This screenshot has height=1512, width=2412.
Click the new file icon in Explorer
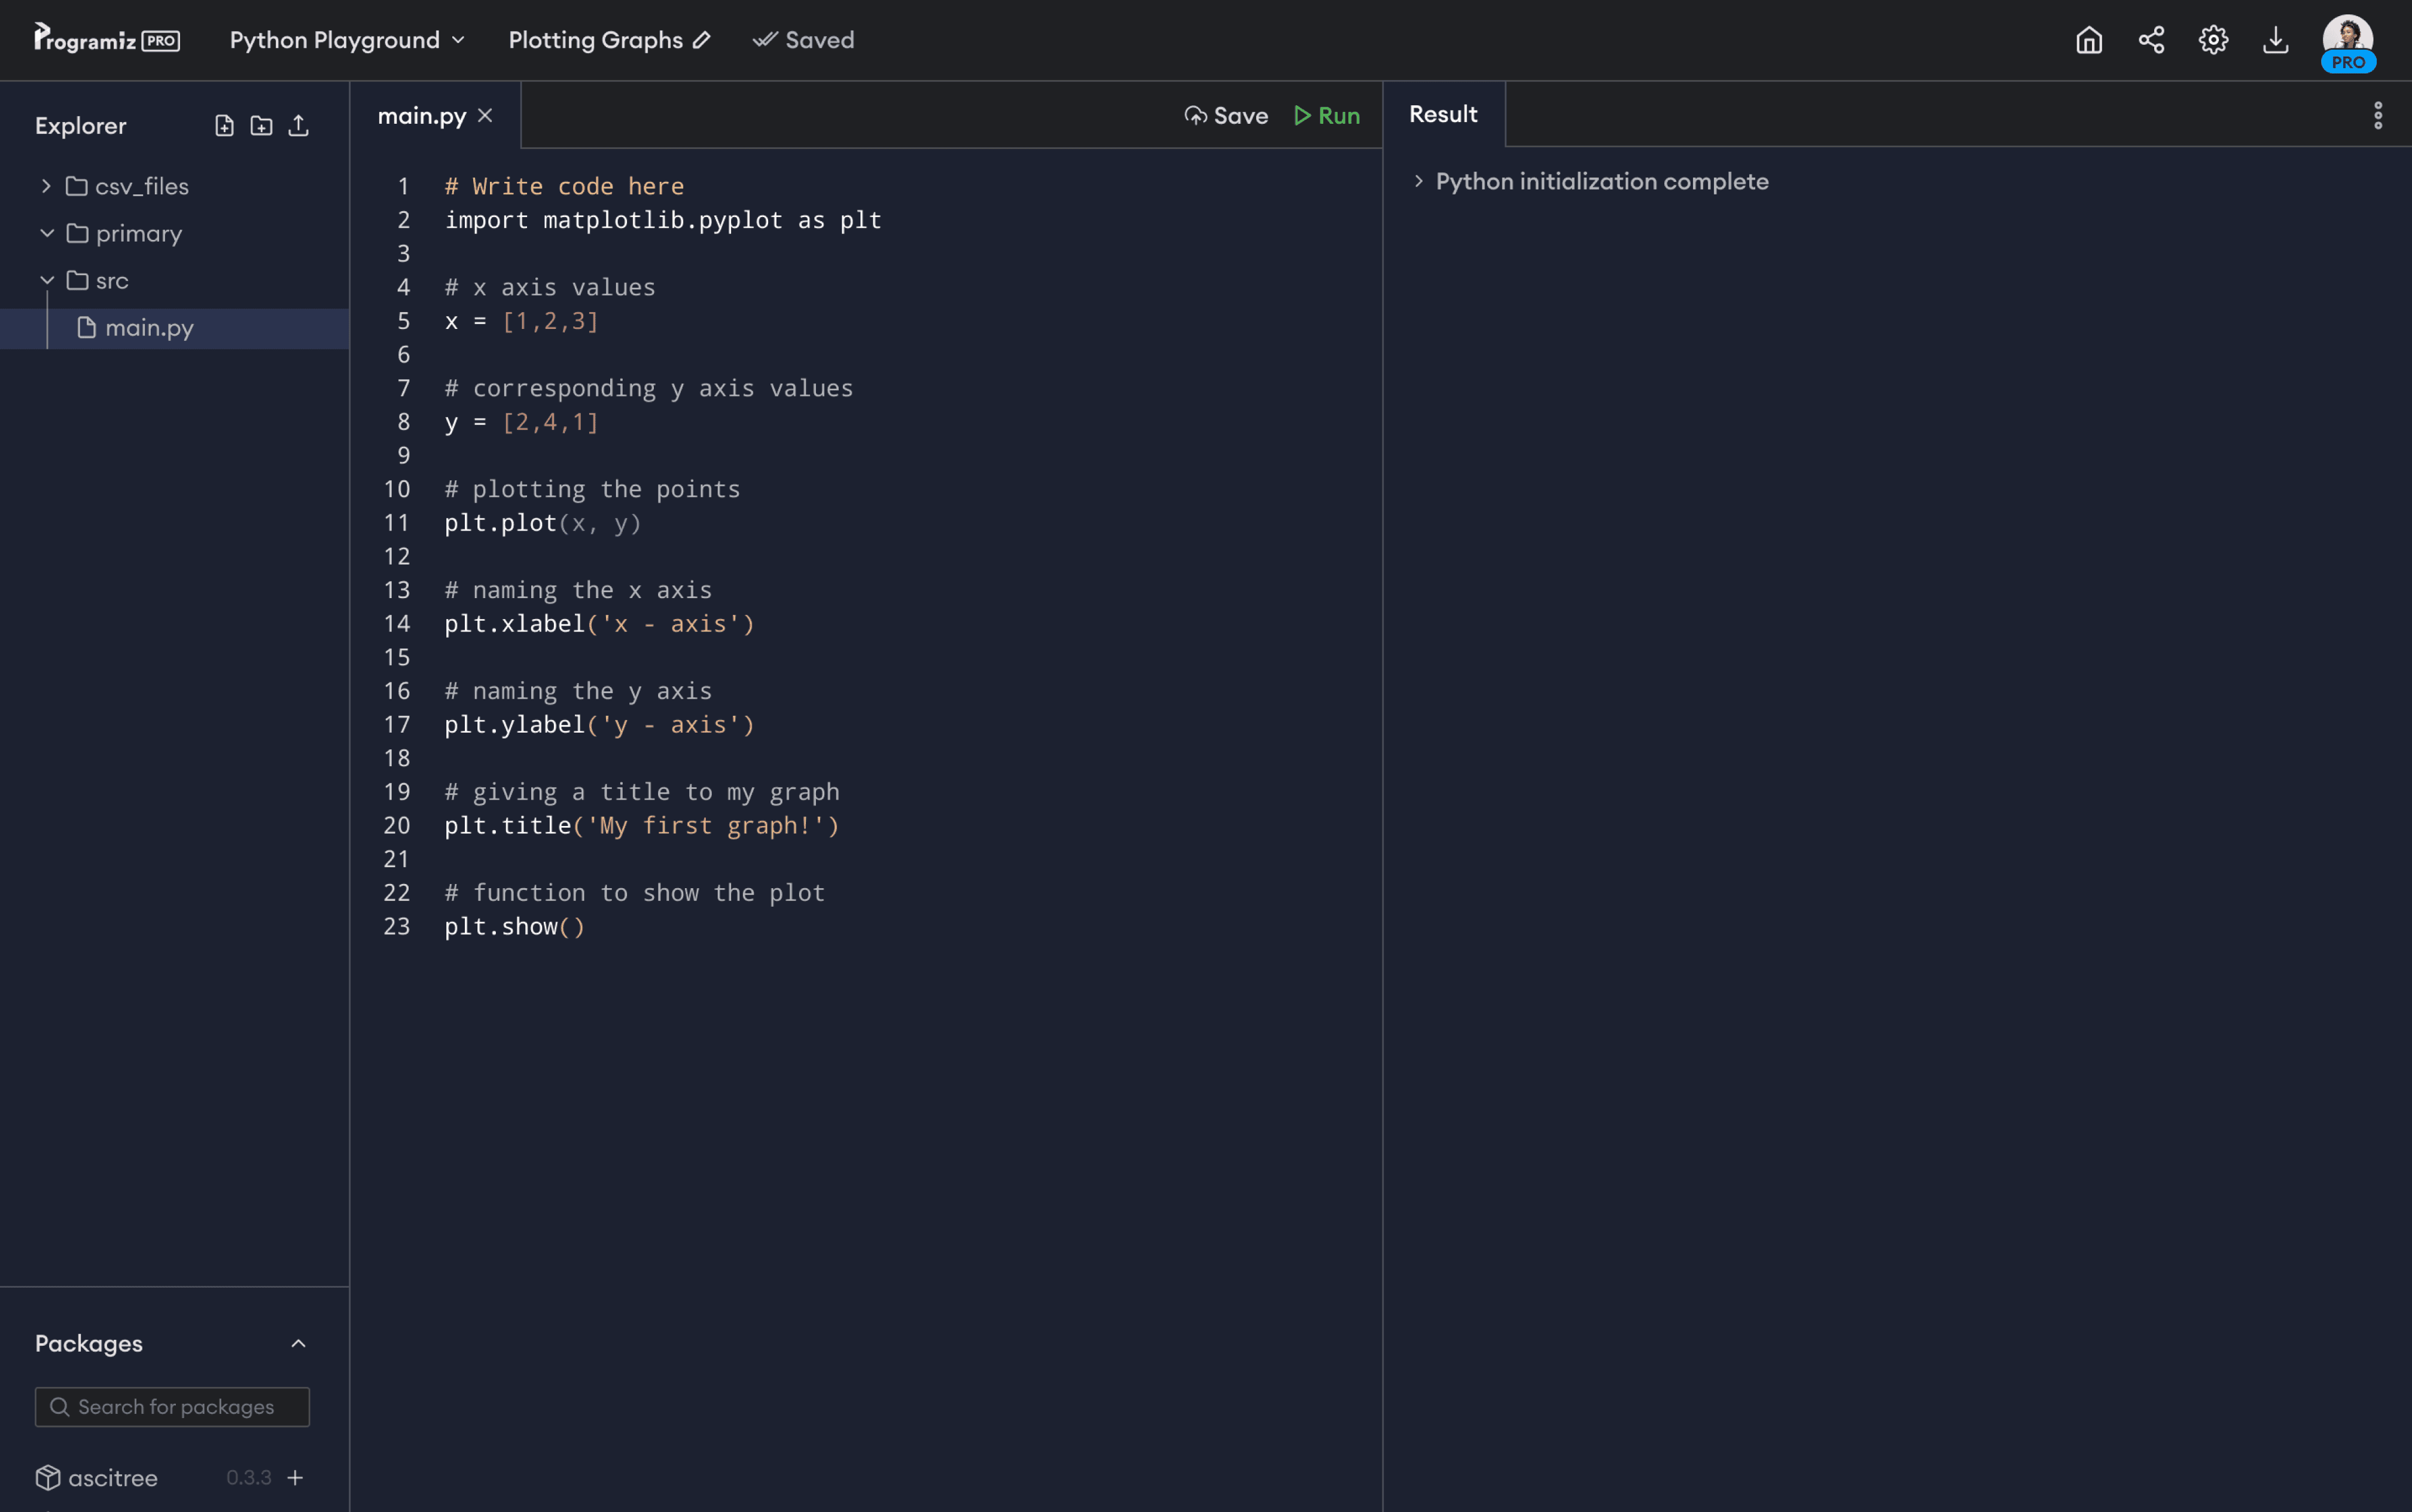(x=224, y=126)
